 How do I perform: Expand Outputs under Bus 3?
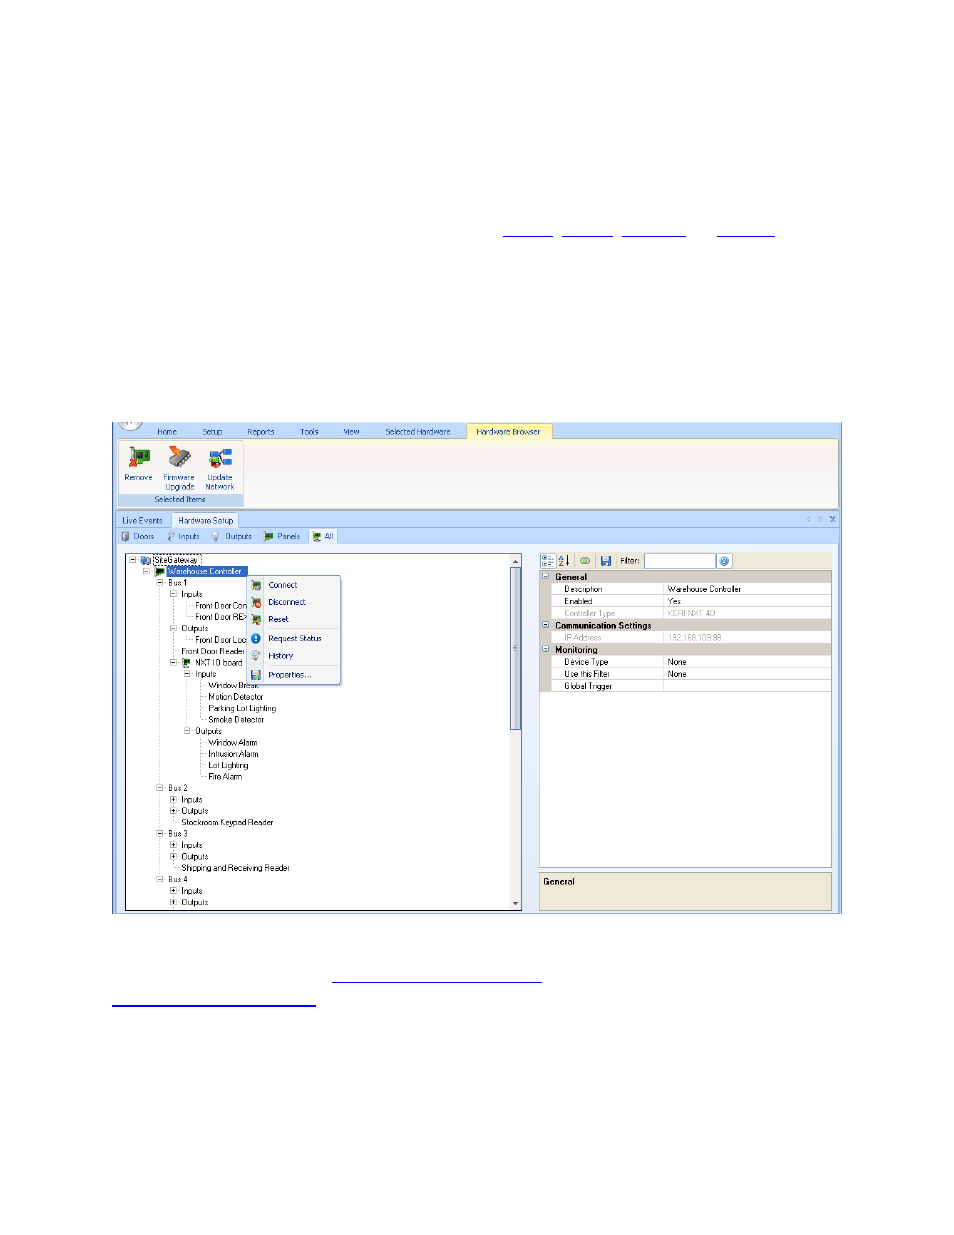point(173,856)
